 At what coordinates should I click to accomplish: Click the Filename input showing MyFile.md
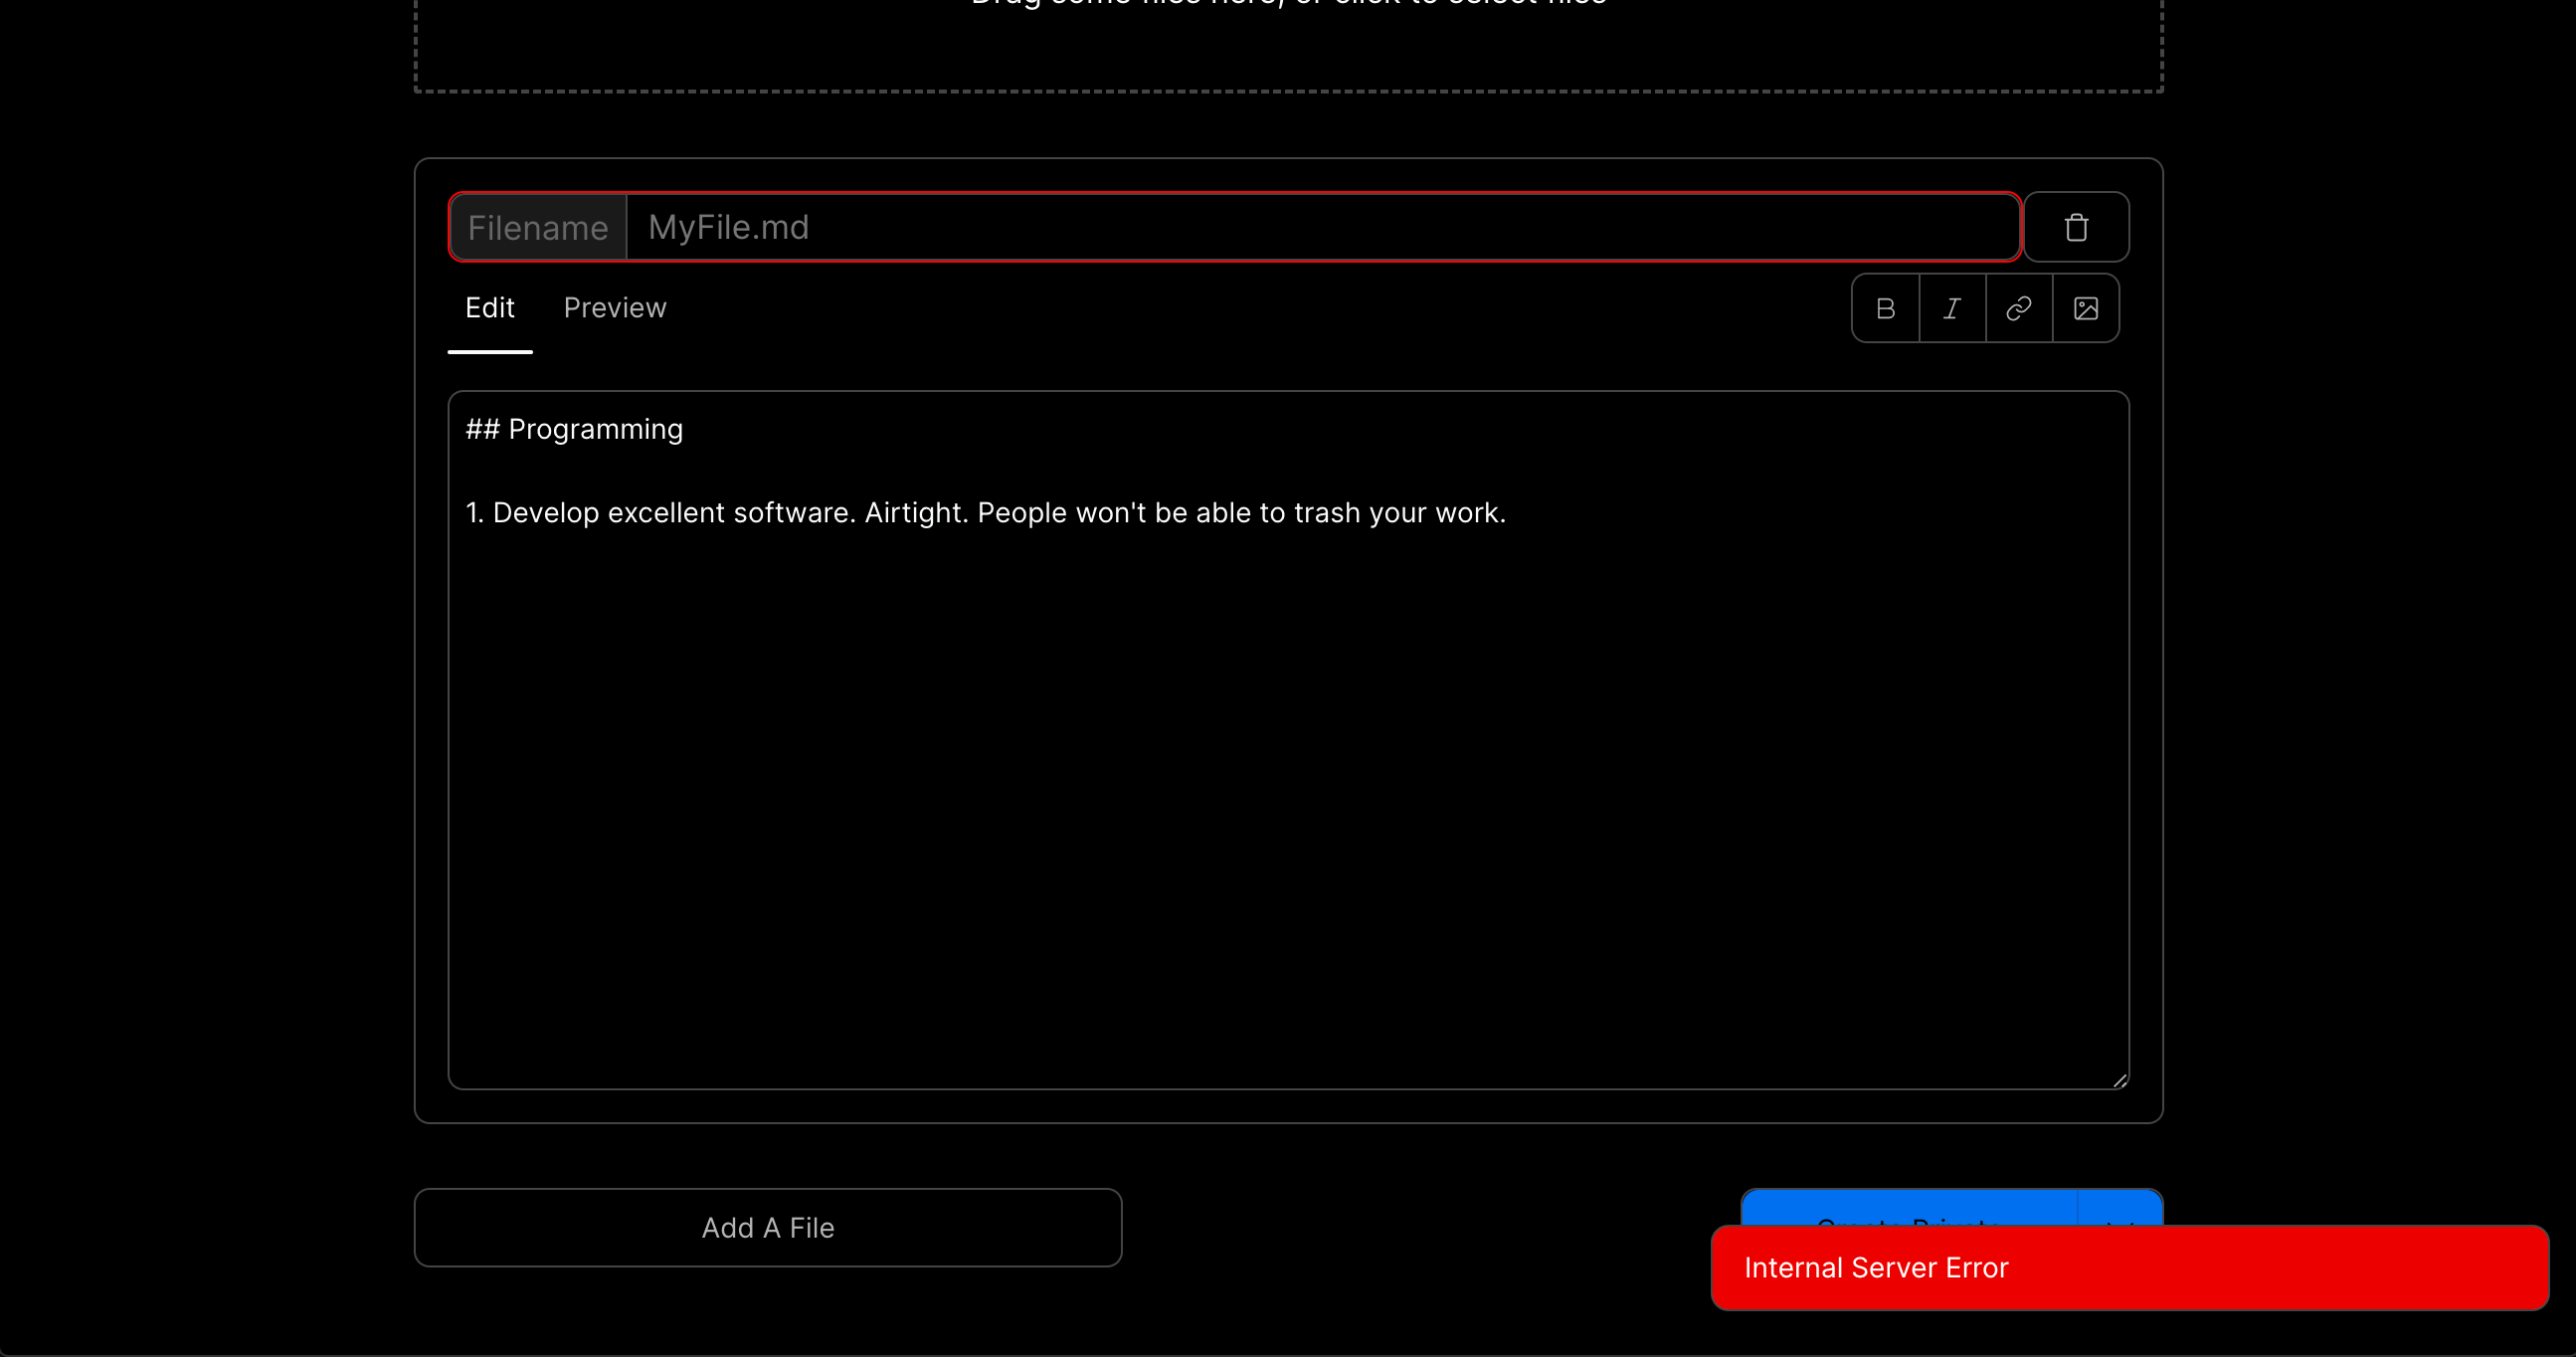[x=1322, y=227]
